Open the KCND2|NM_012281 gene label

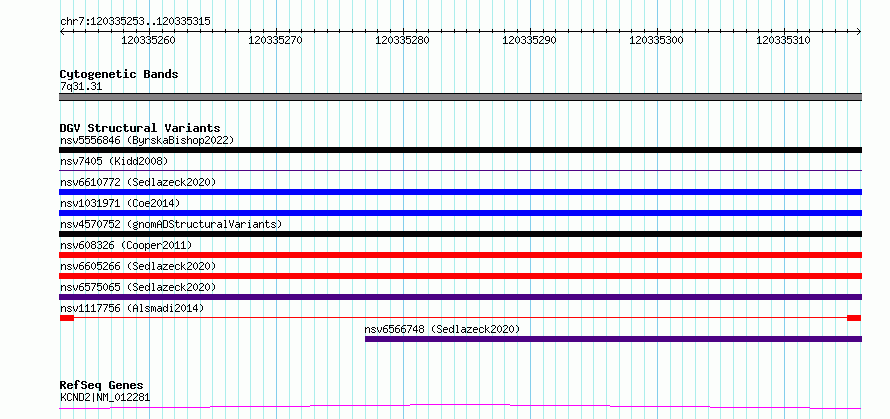(x=105, y=397)
